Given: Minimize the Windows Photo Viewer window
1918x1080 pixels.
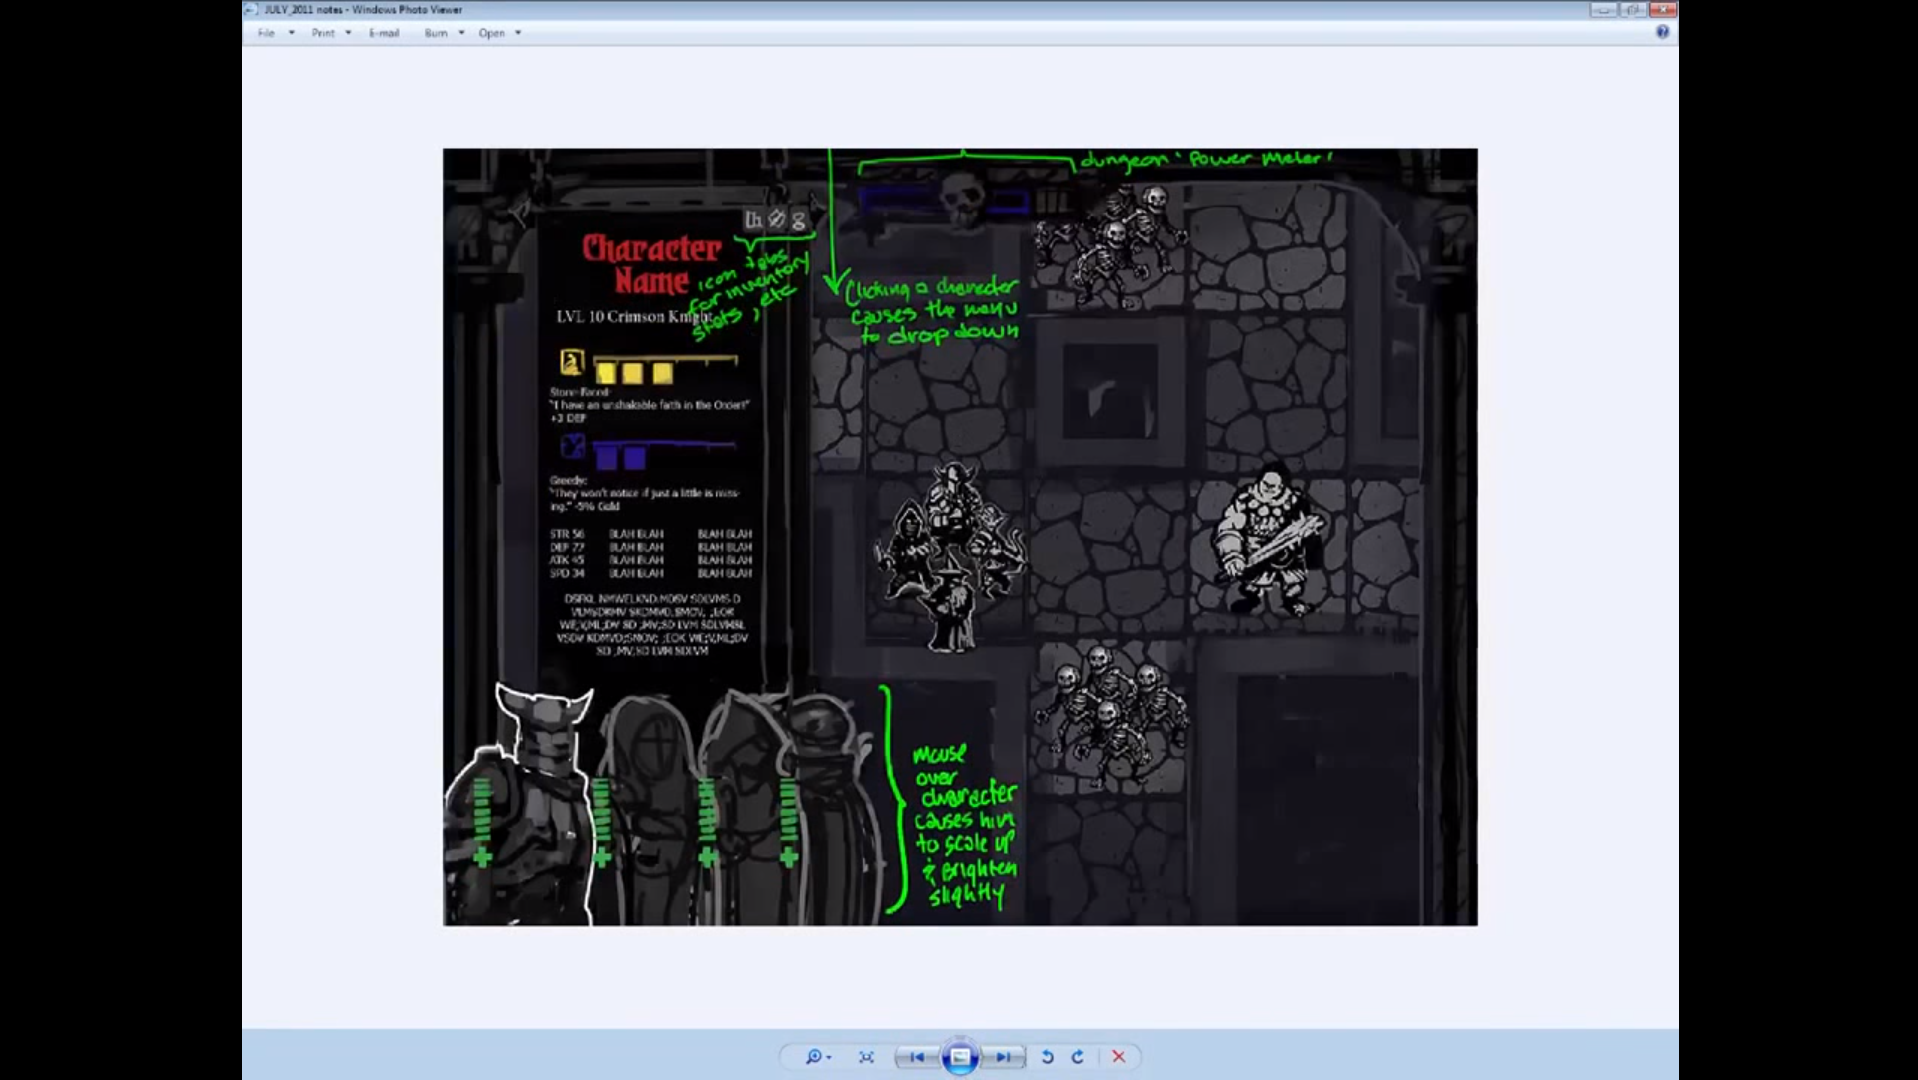Looking at the screenshot, I should coord(1603,9).
